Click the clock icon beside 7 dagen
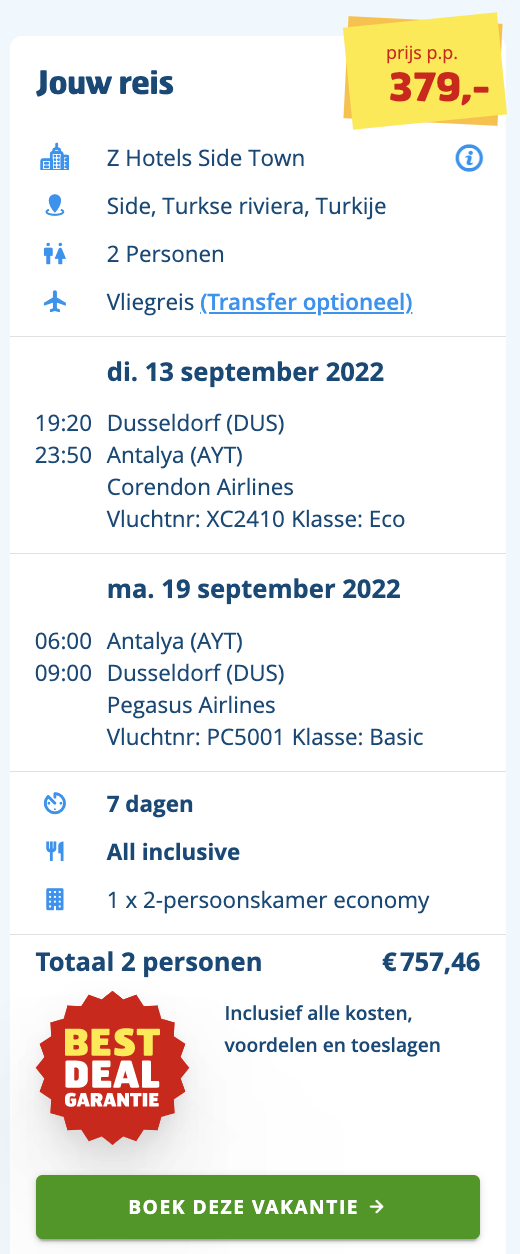This screenshot has width=520, height=1254. click(55, 803)
